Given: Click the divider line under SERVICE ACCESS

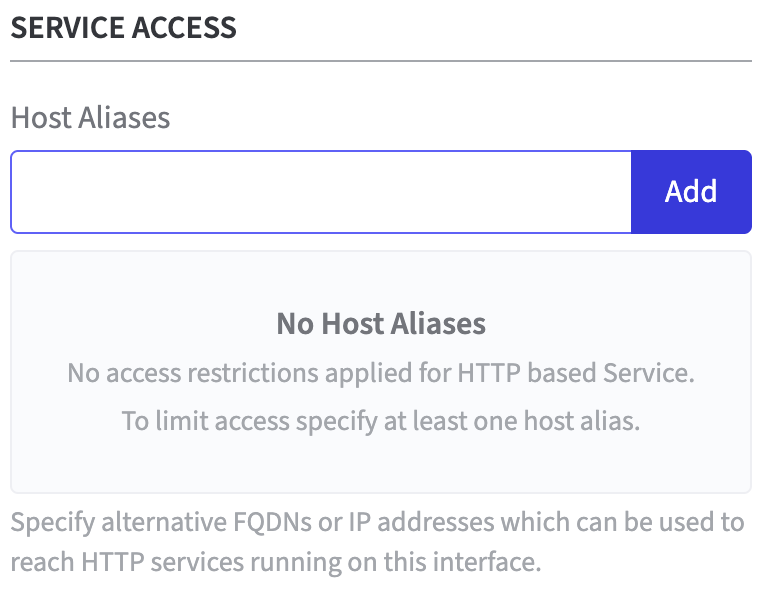Looking at the screenshot, I should (381, 62).
